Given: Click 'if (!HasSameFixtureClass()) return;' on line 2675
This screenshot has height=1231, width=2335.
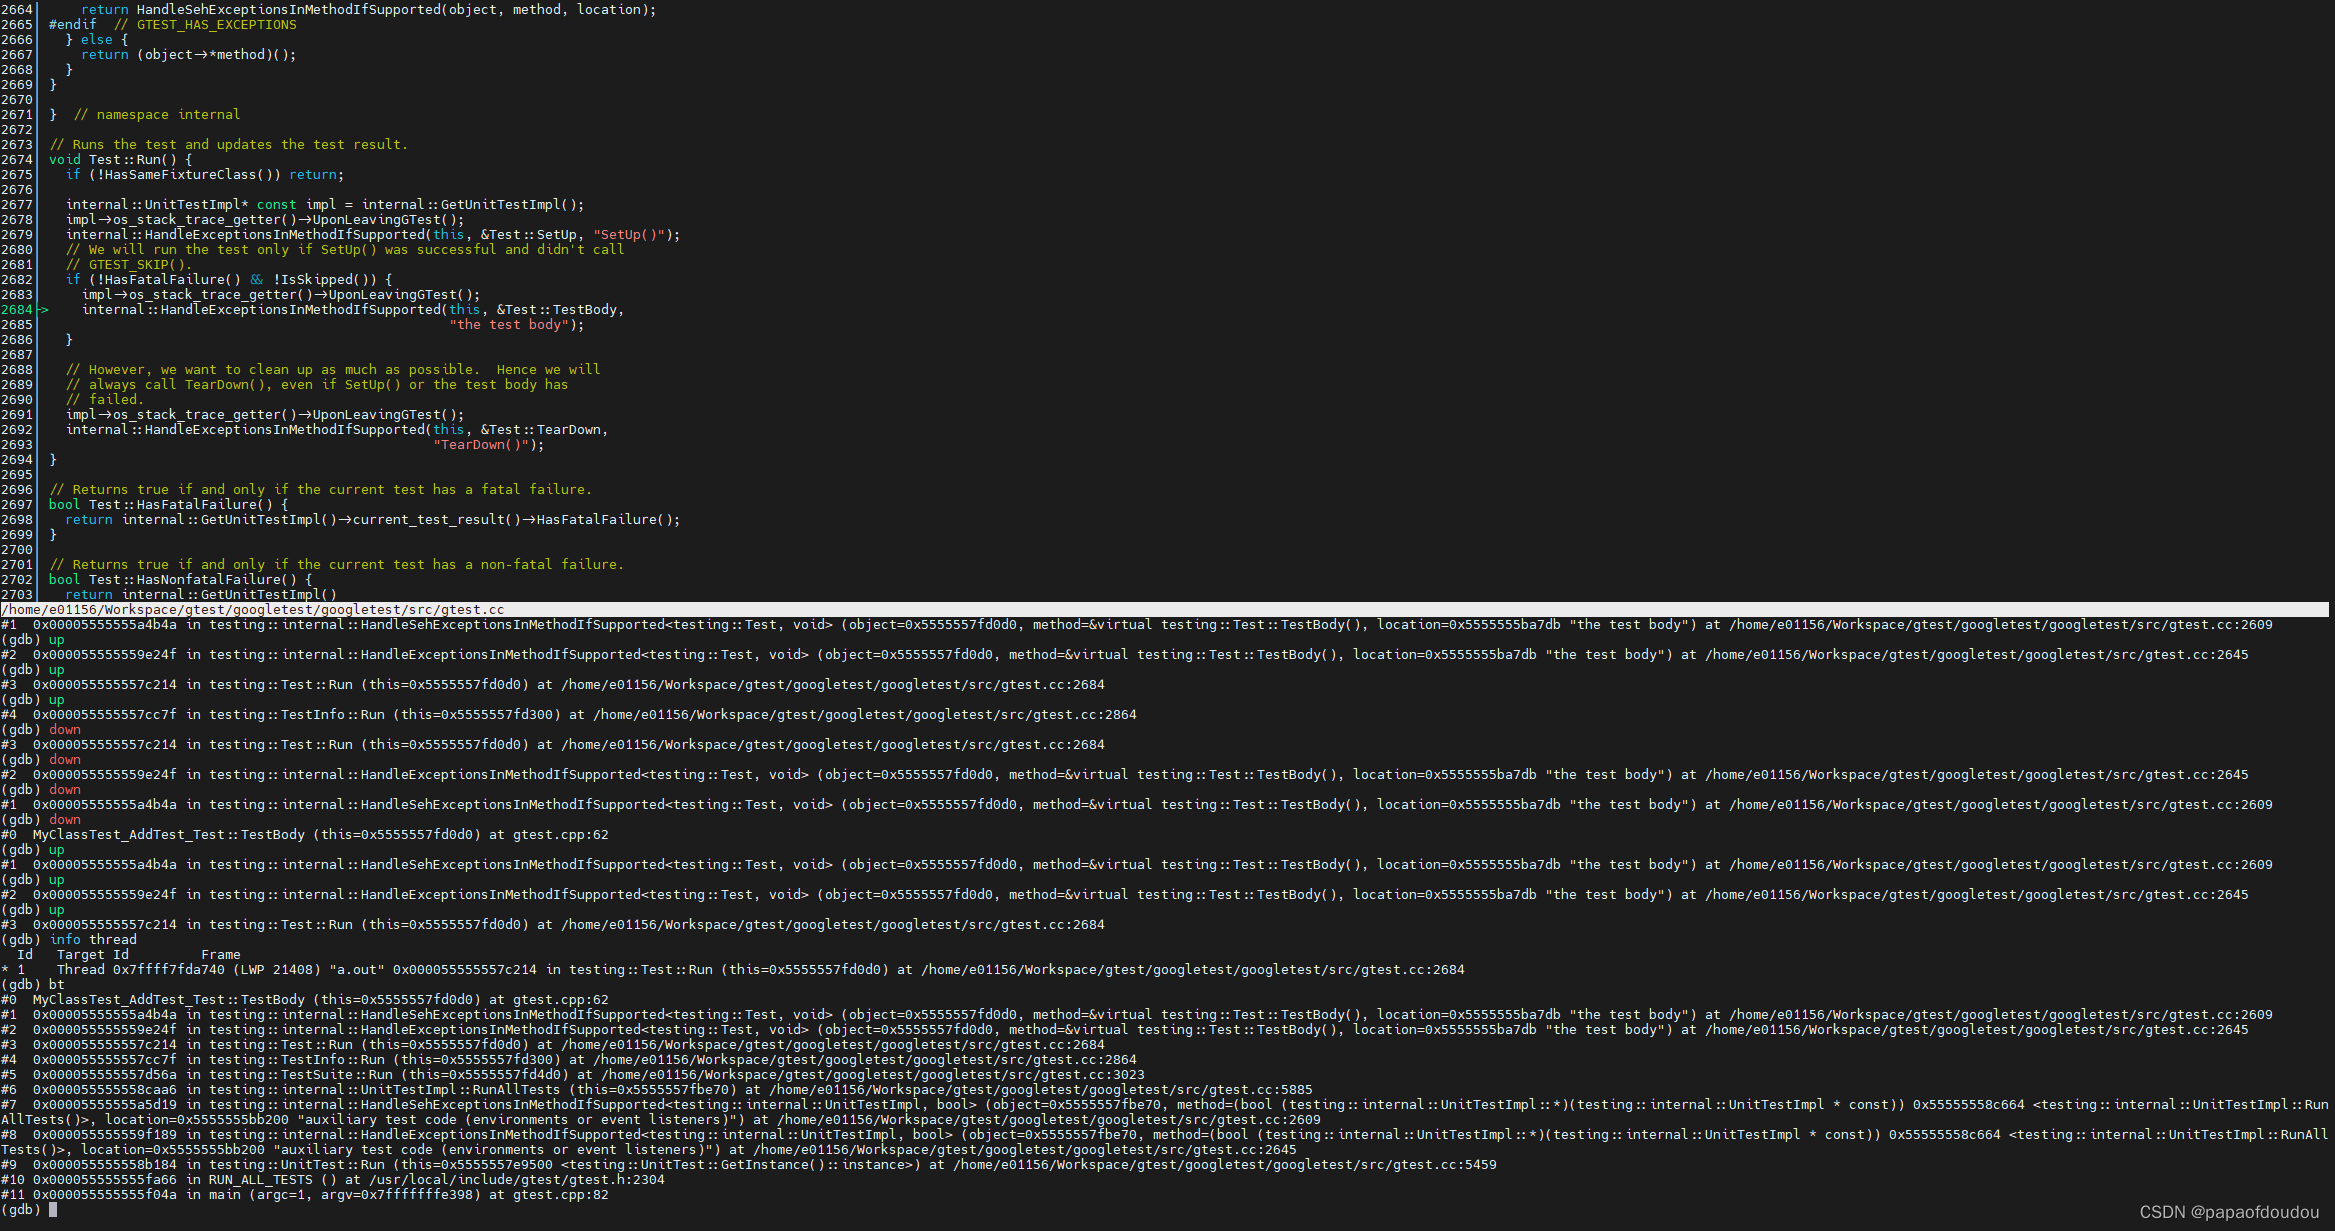Looking at the screenshot, I should 205,175.
